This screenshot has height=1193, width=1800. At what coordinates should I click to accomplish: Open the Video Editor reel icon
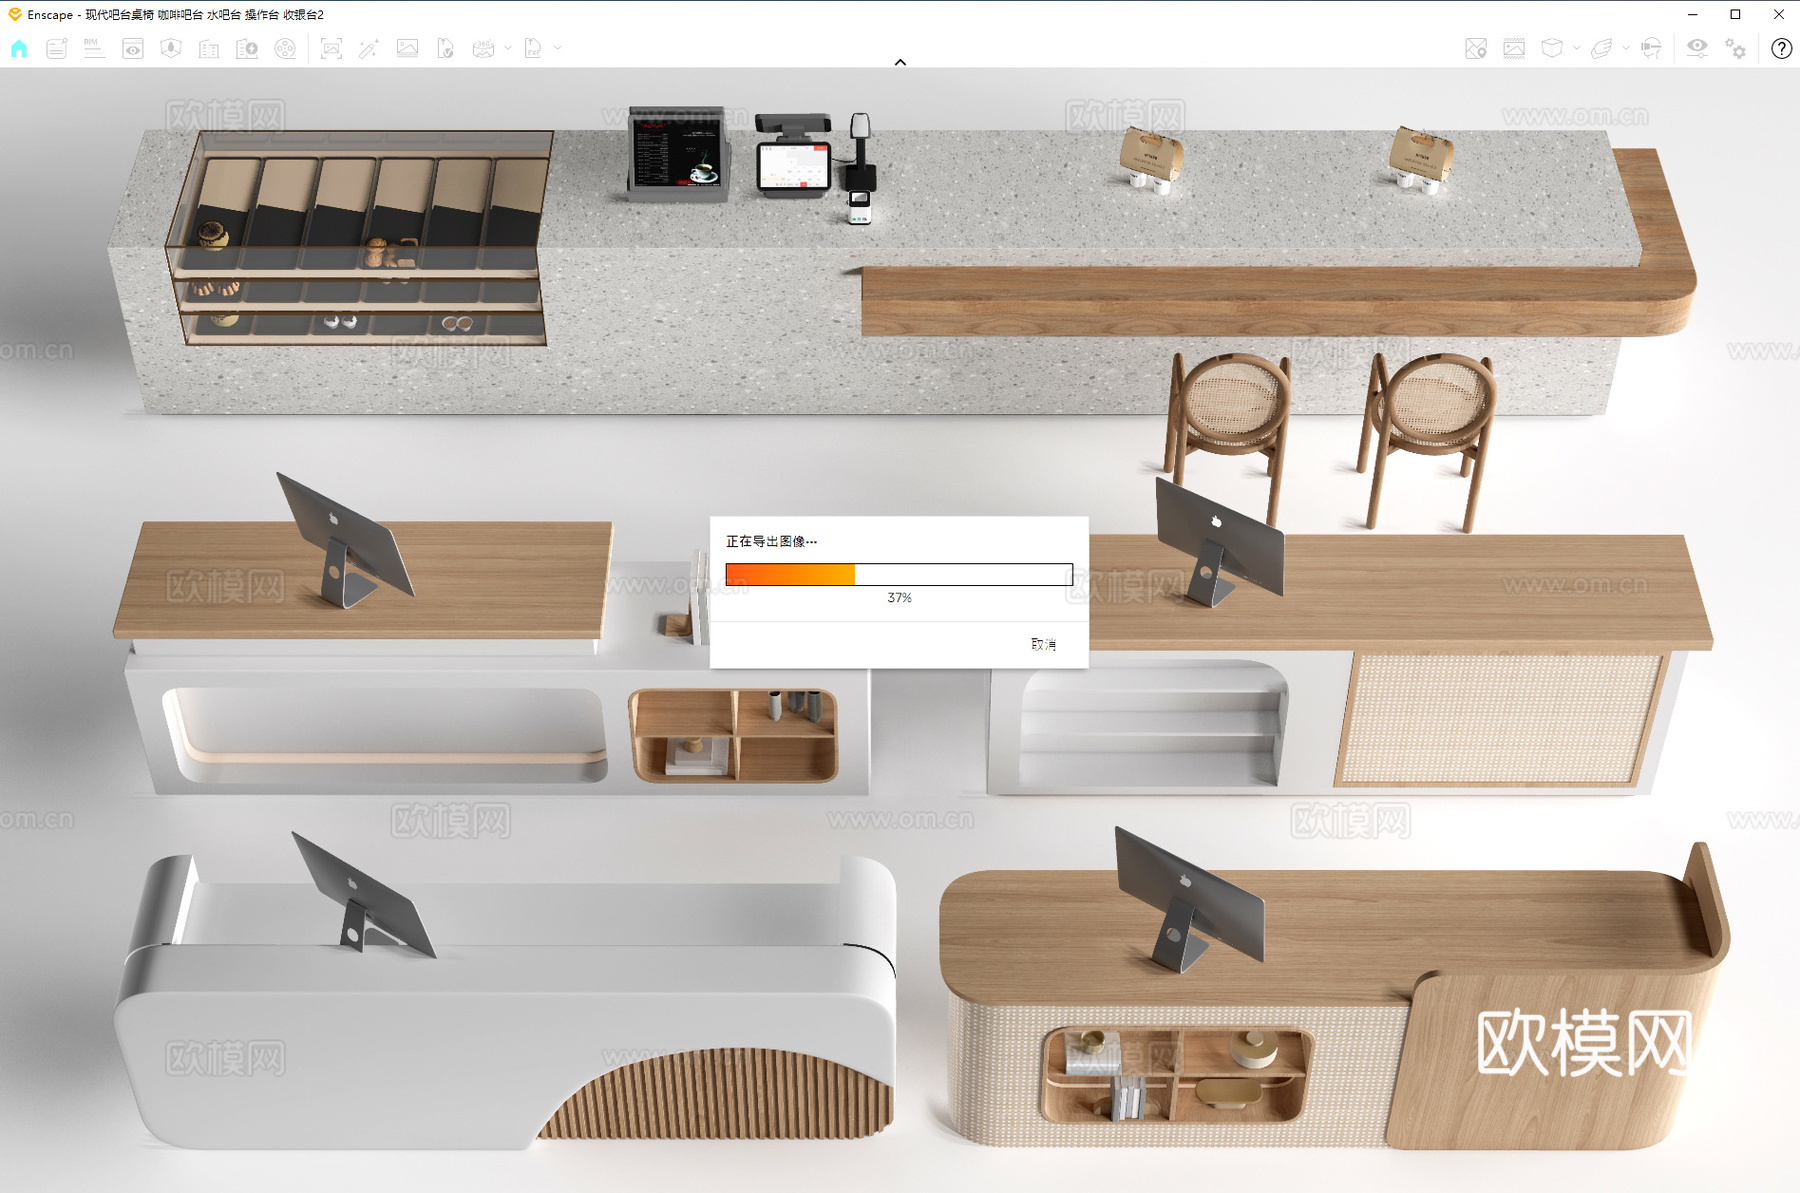coord(285,48)
